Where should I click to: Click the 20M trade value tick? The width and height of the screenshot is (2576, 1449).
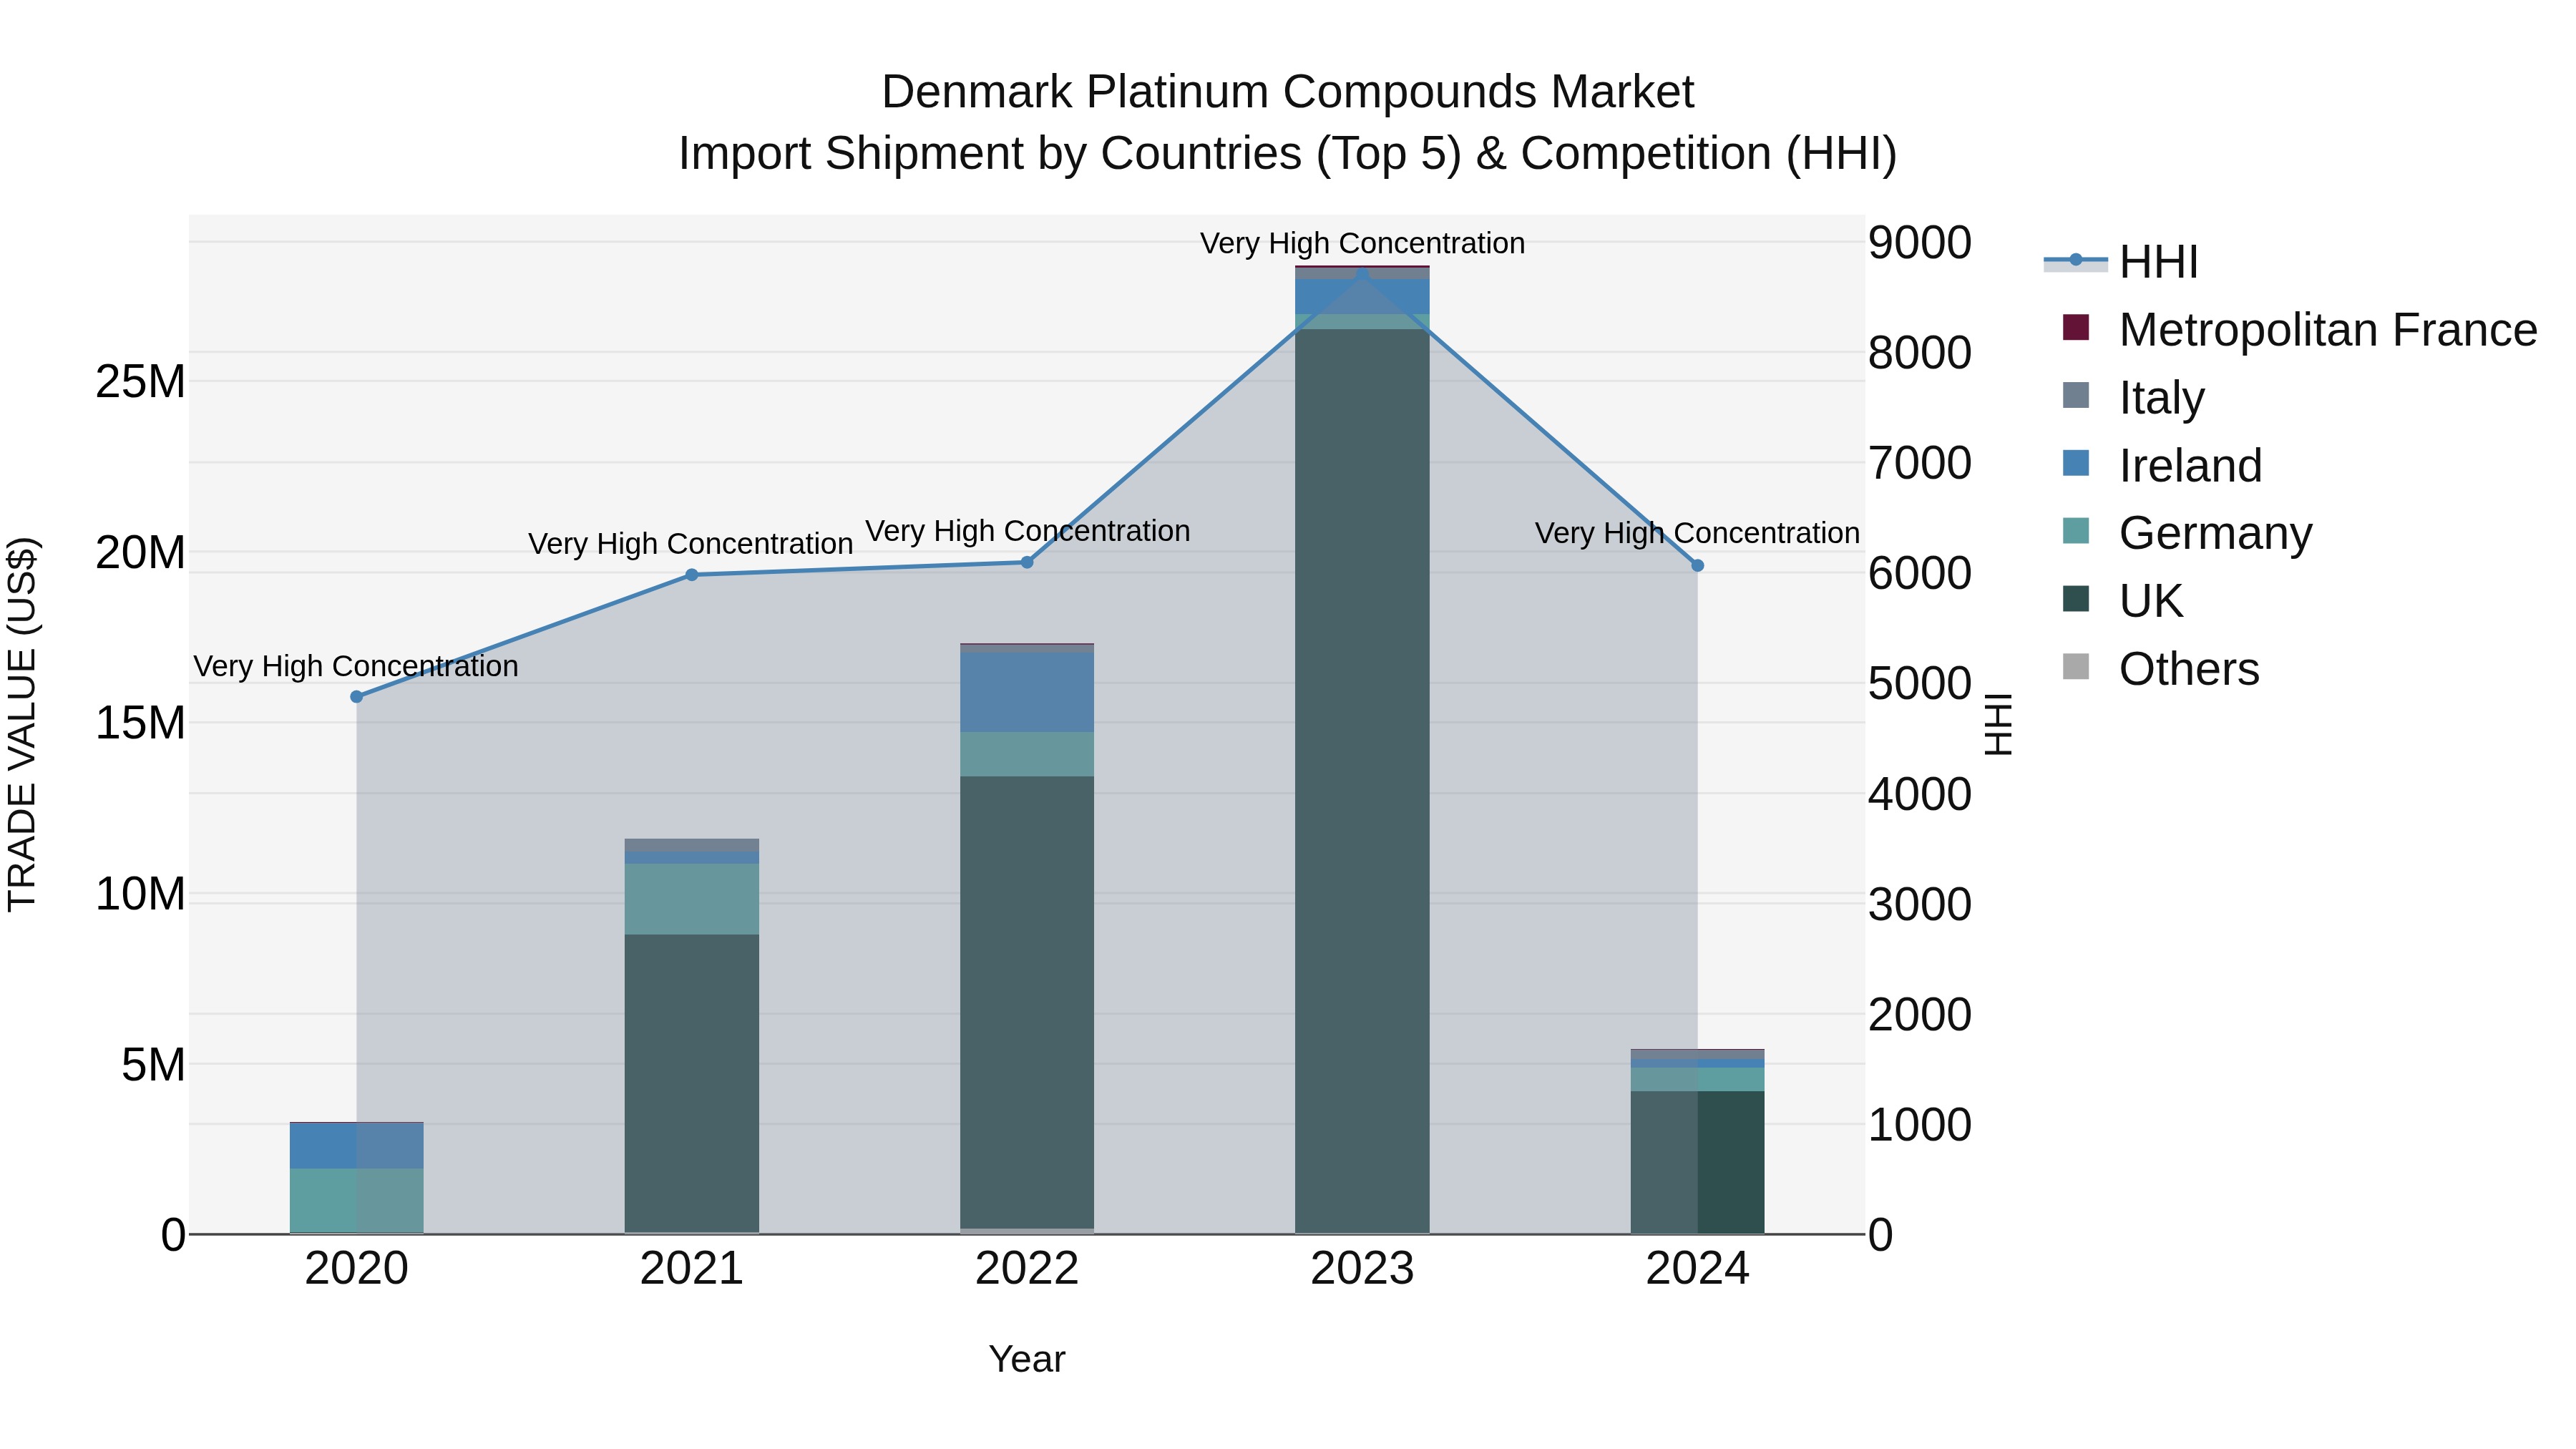tap(140, 553)
